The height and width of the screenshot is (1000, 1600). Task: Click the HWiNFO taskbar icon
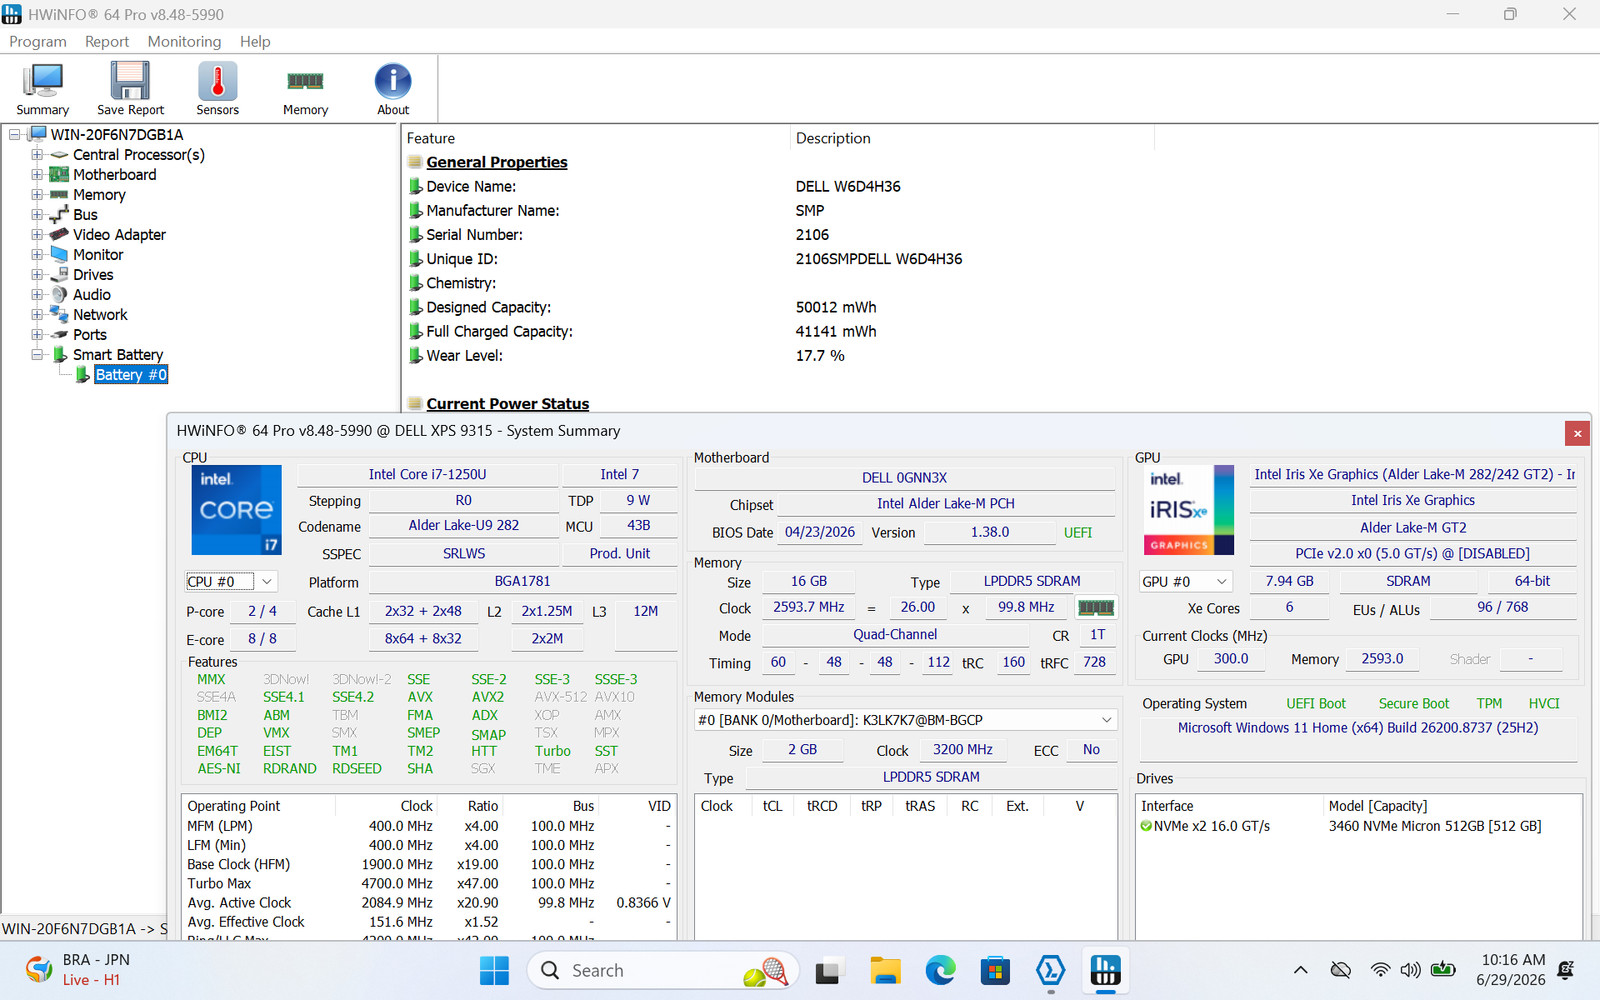pyautogui.click(x=1105, y=970)
